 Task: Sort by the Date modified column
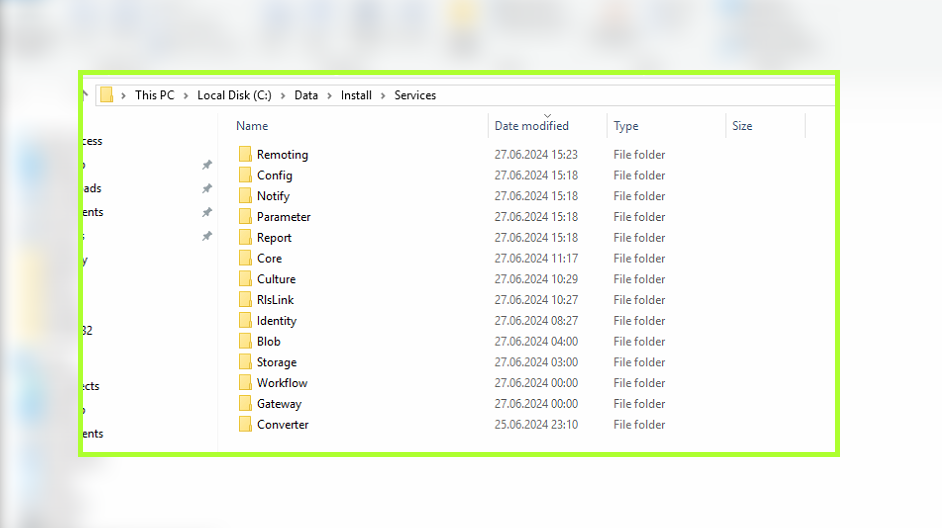(531, 126)
